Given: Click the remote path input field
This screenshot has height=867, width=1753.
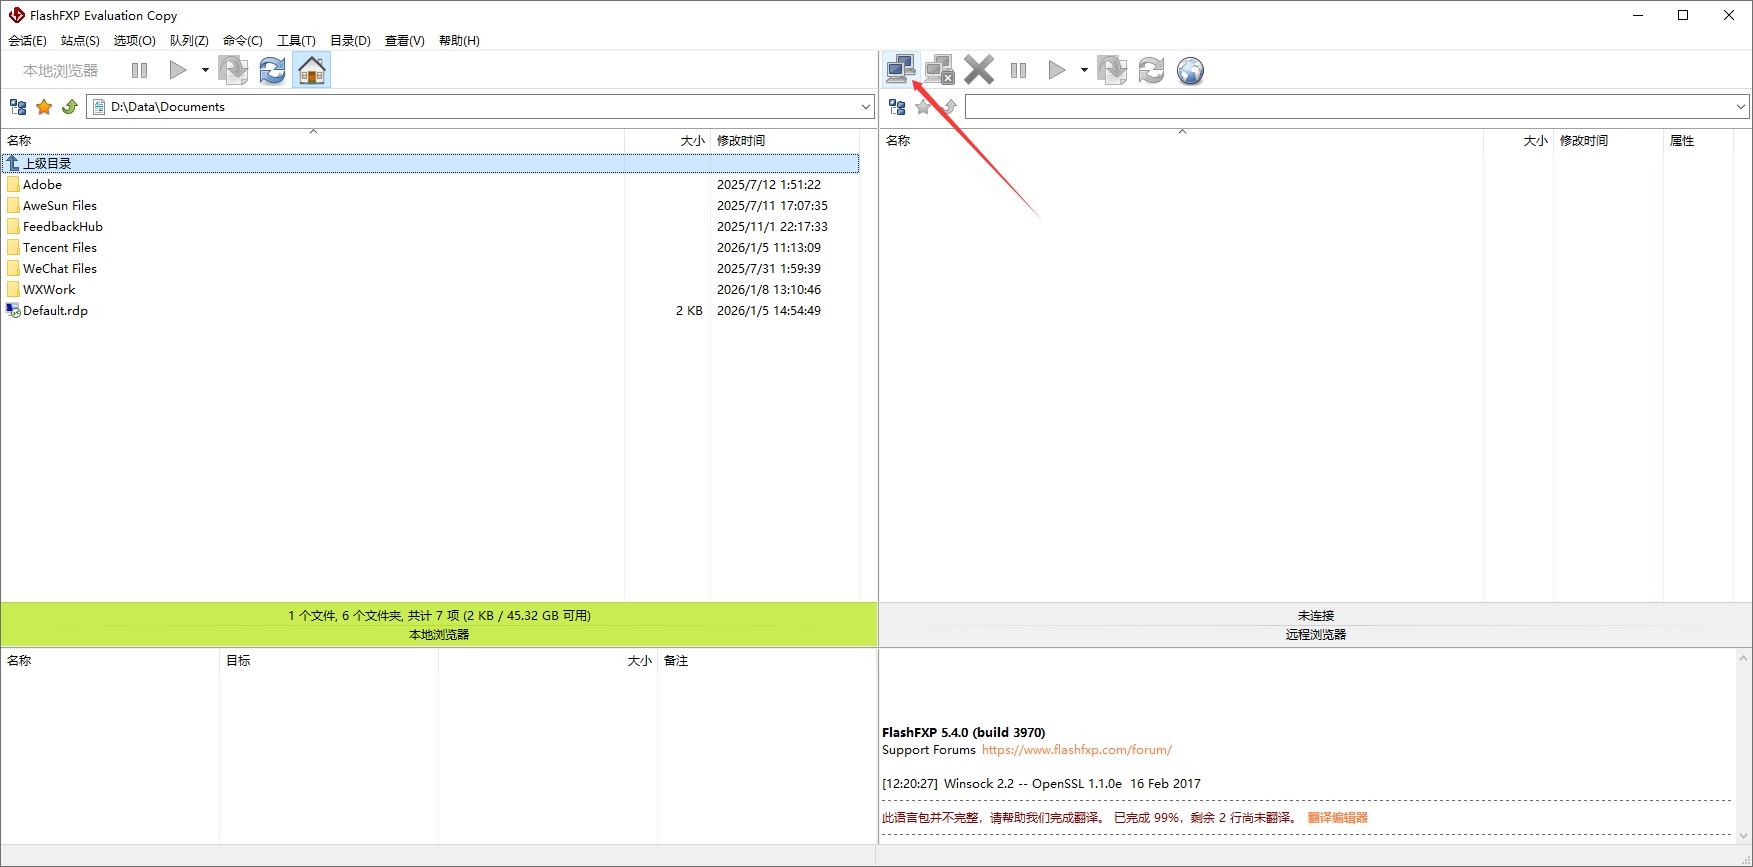Looking at the screenshot, I should (x=1347, y=107).
